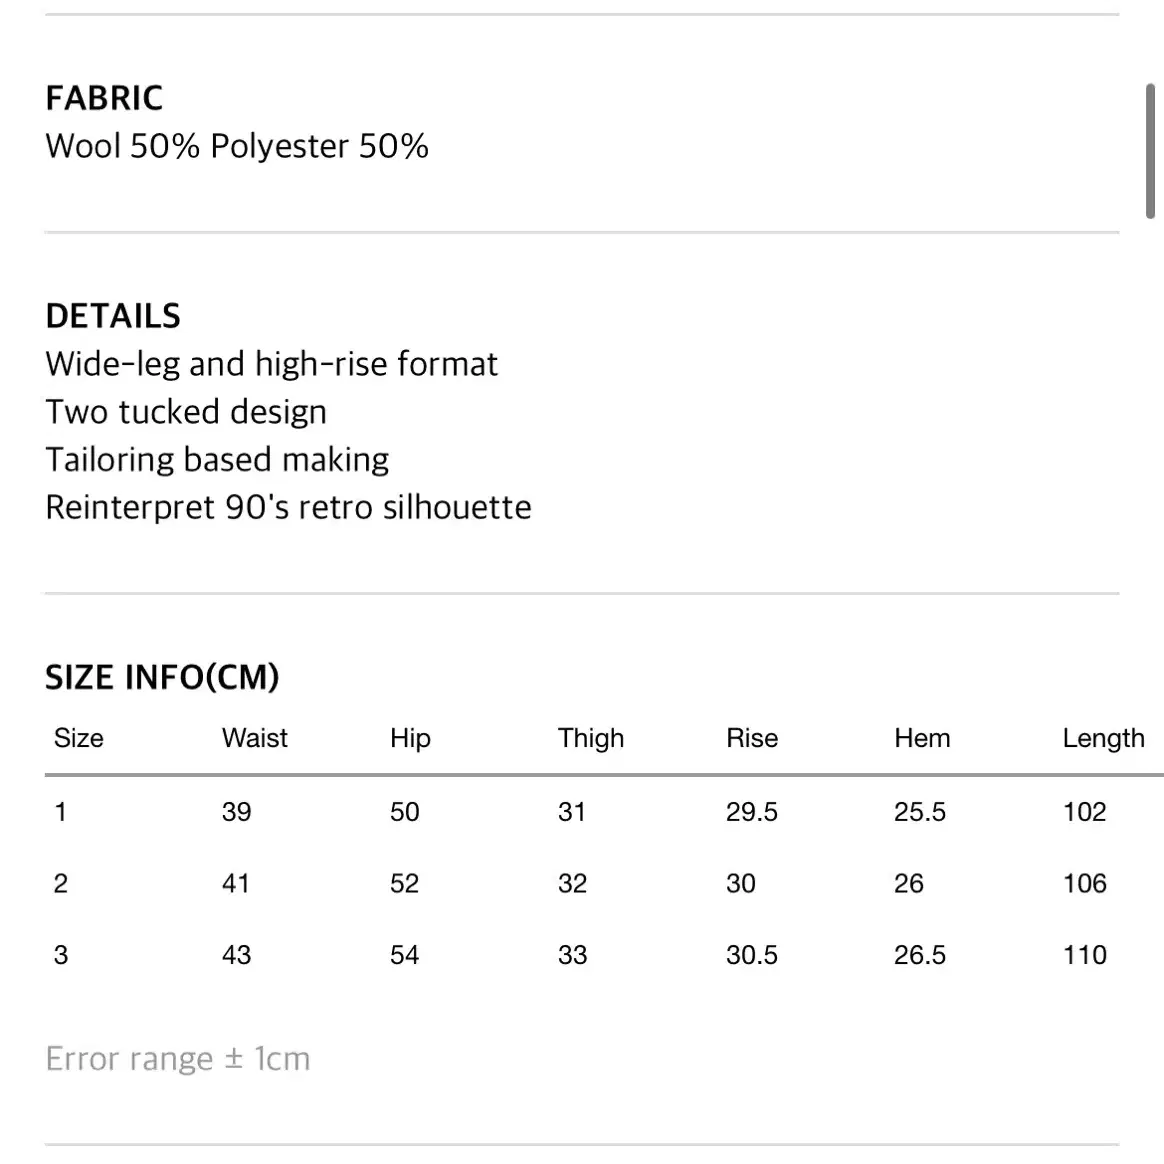This screenshot has width=1164, height=1164.
Task: Click the DETAILS section heading
Action: click(x=113, y=316)
